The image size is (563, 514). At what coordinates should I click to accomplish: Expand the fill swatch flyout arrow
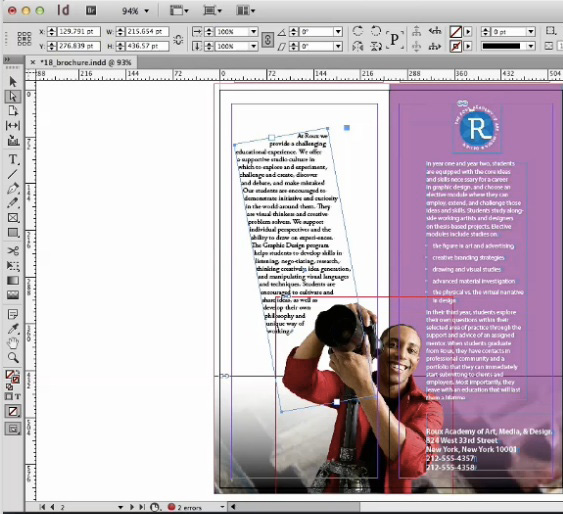tap(468, 32)
